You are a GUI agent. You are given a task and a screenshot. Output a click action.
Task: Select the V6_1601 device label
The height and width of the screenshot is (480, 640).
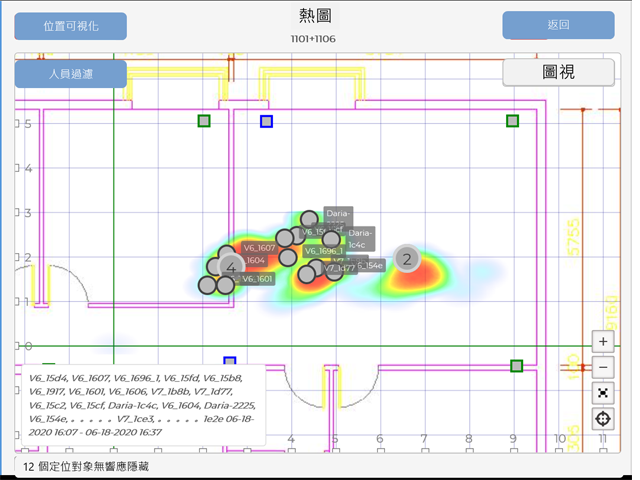(x=256, y=279)
